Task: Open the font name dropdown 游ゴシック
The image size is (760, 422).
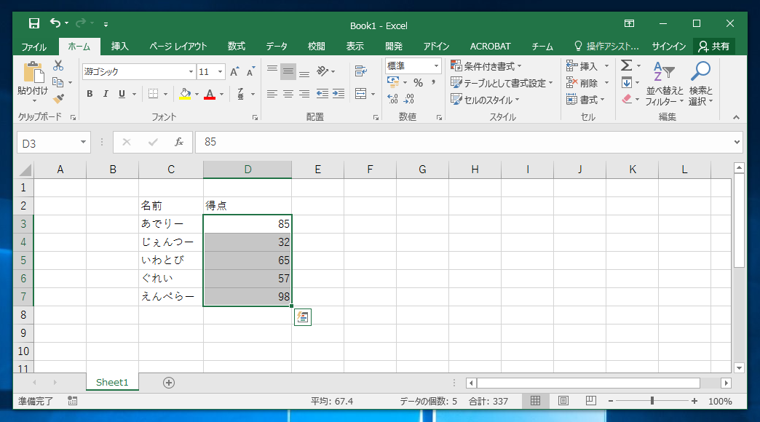Action: 191,72
